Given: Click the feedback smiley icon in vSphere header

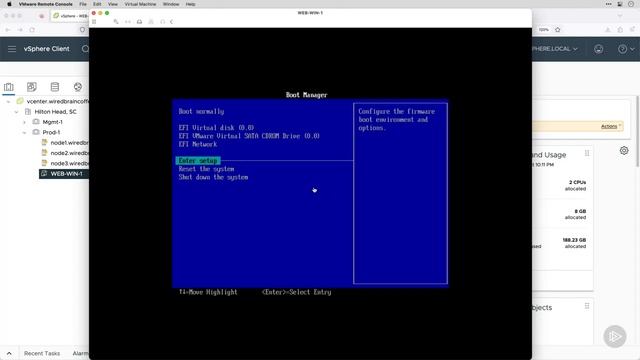Looking at the screenshot, I should coord(599,49).
